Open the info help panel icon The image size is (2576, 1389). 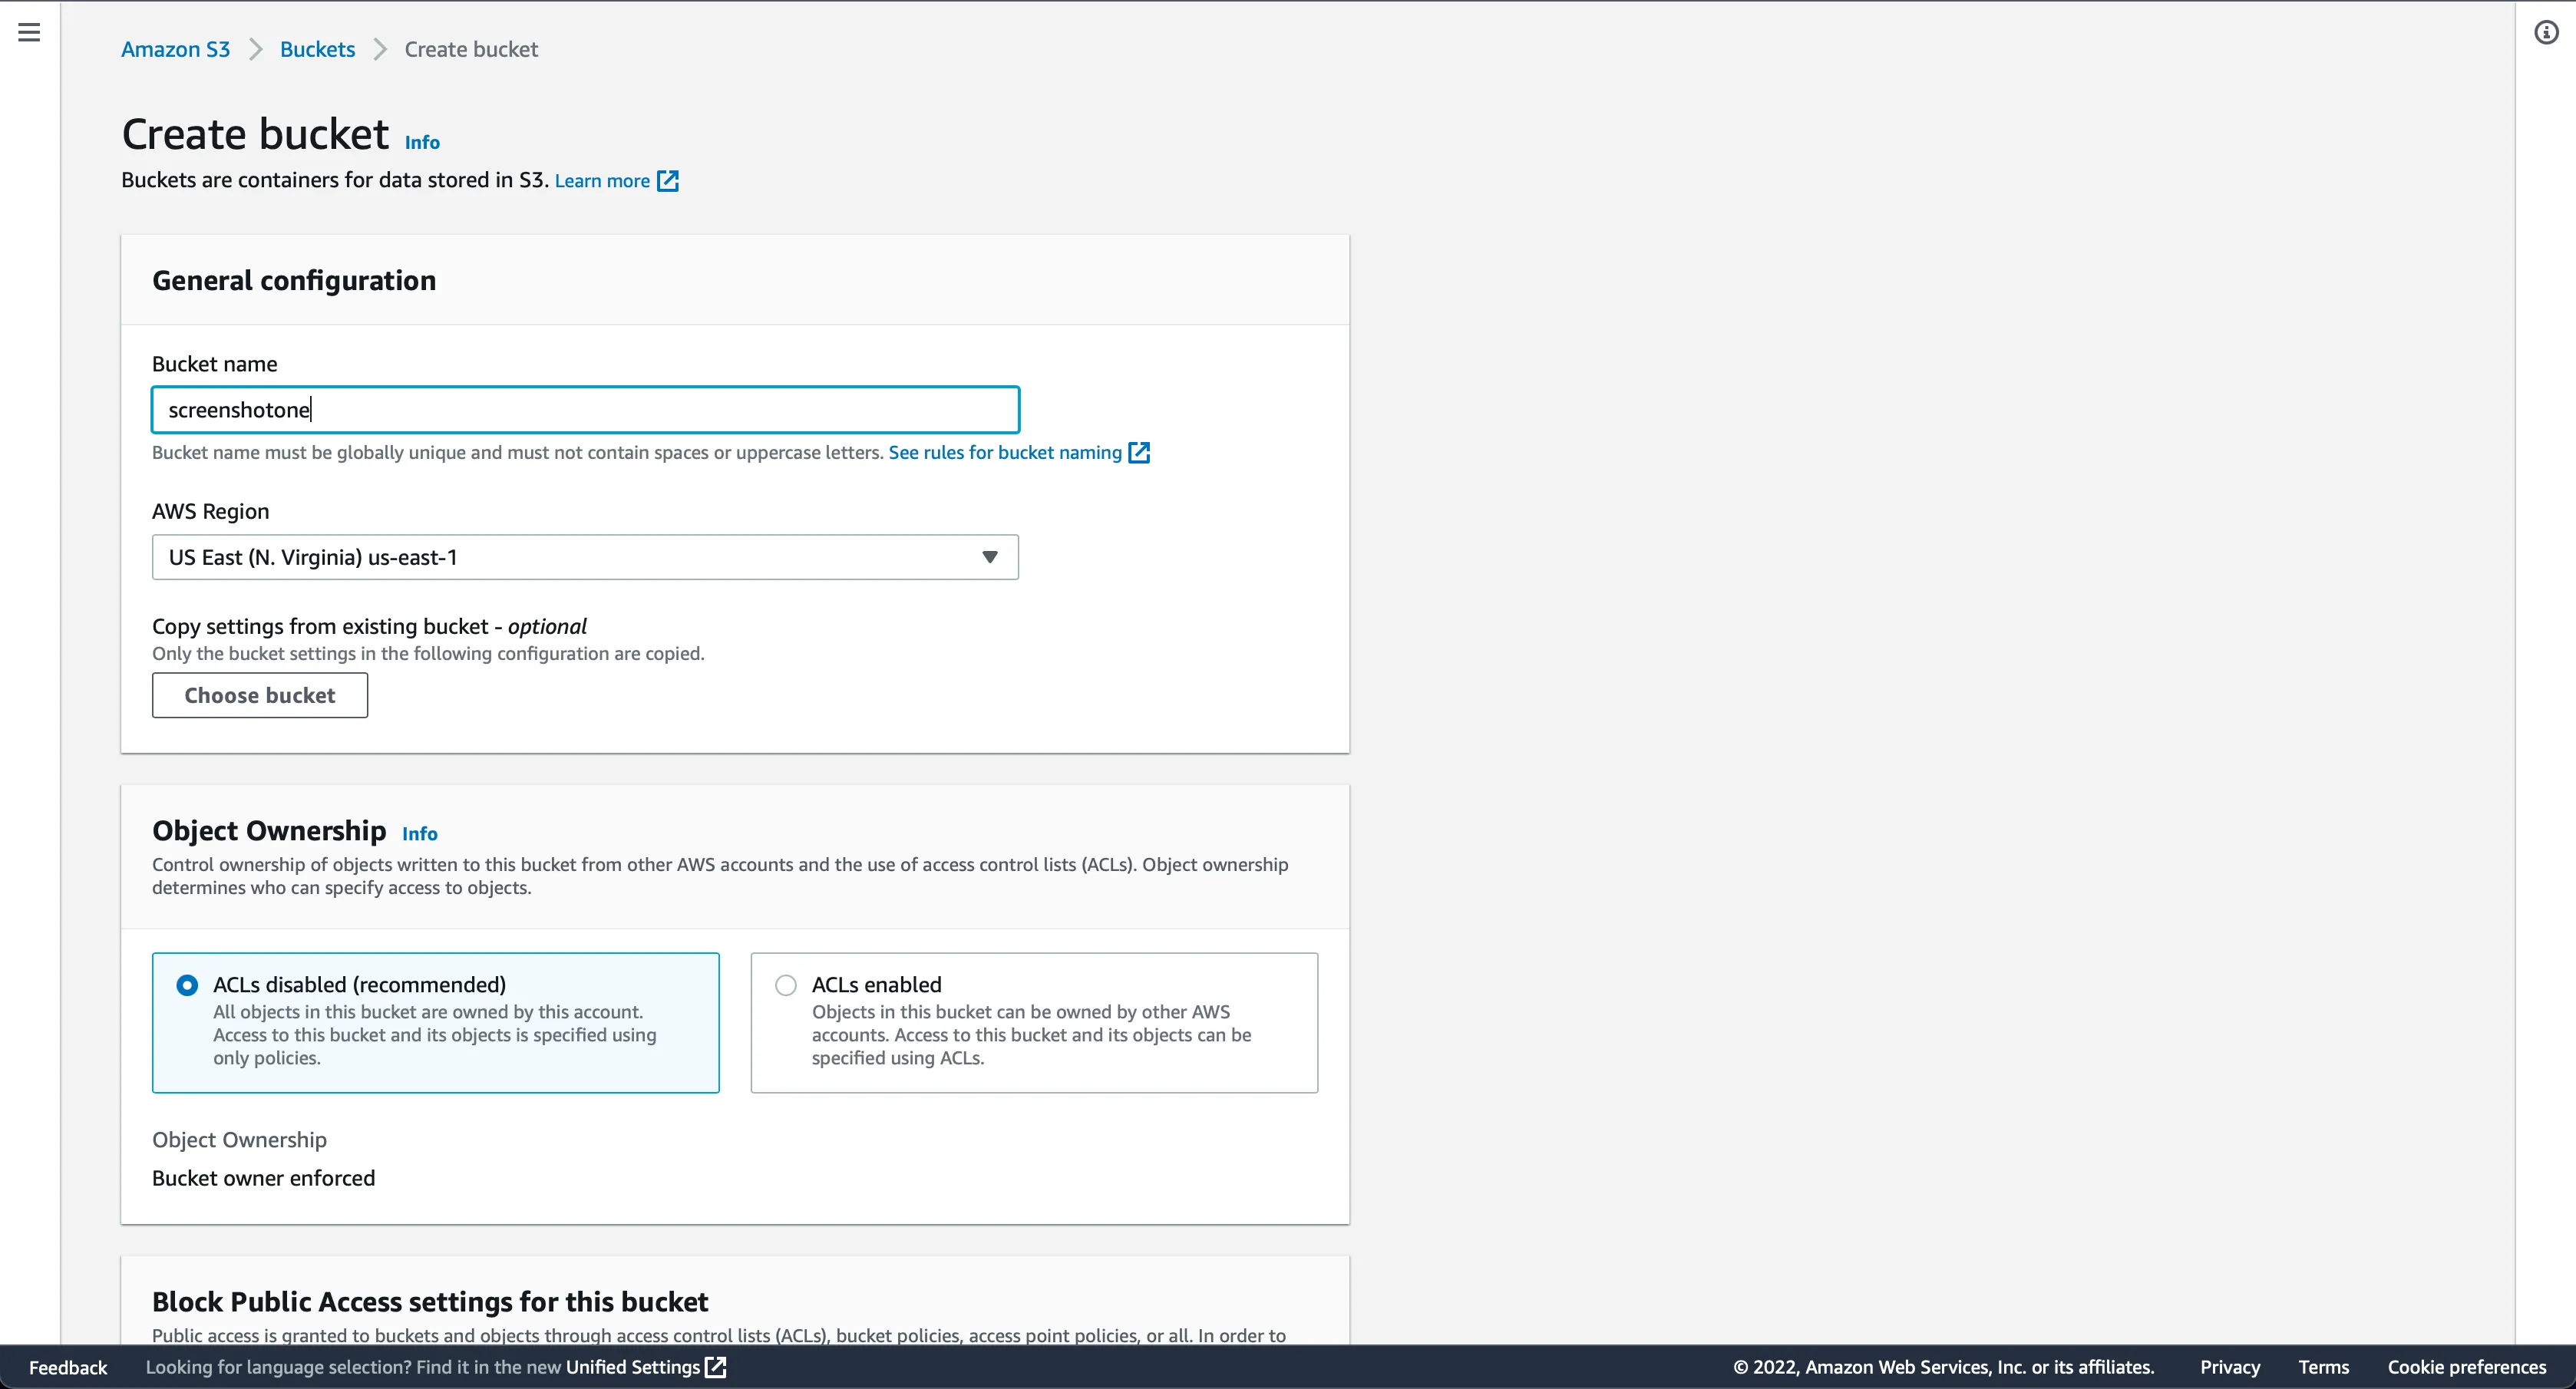[x=2546, y=33]
